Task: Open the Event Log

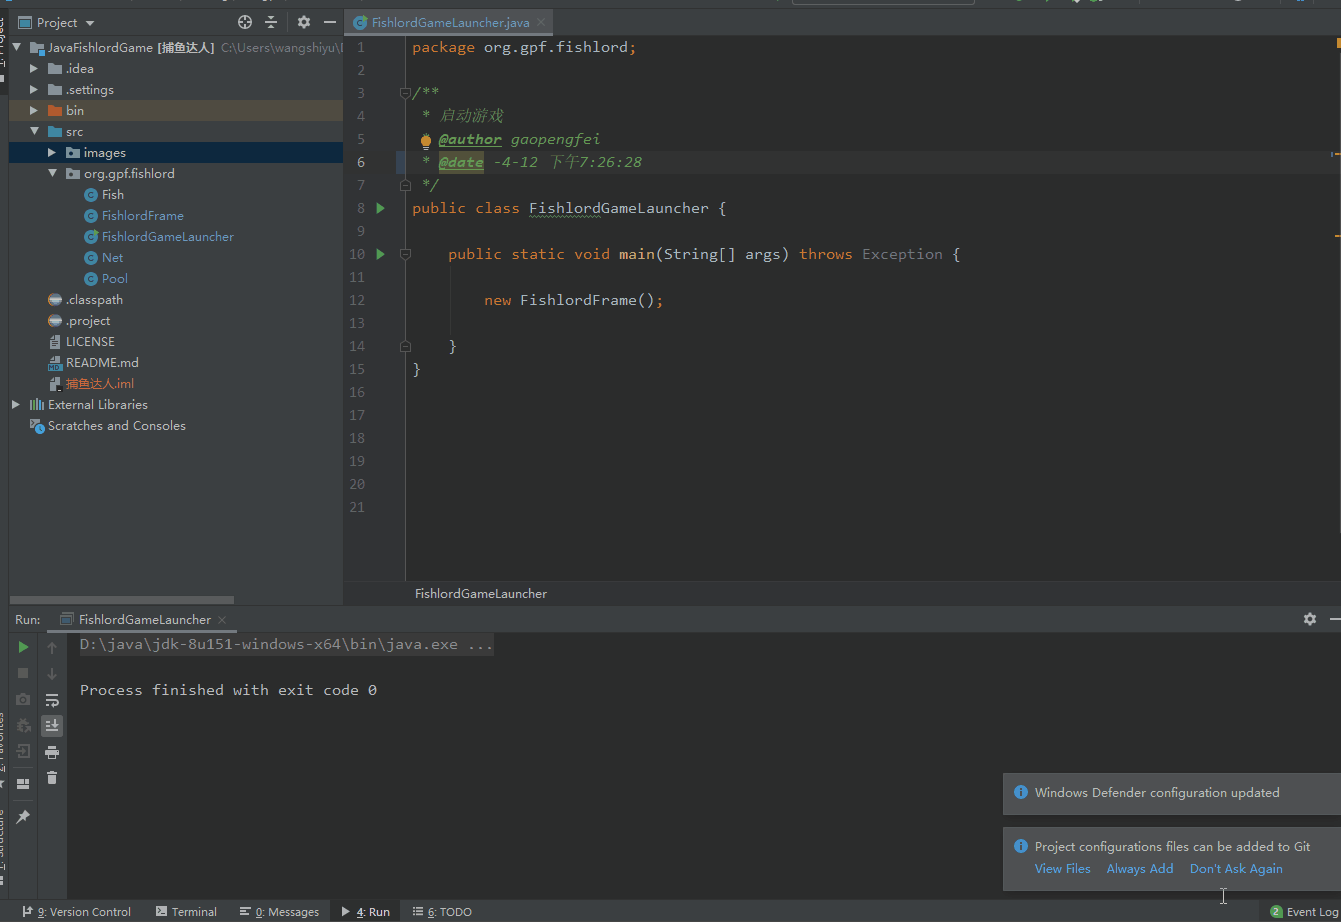Action: click(x=1303, y=911)
